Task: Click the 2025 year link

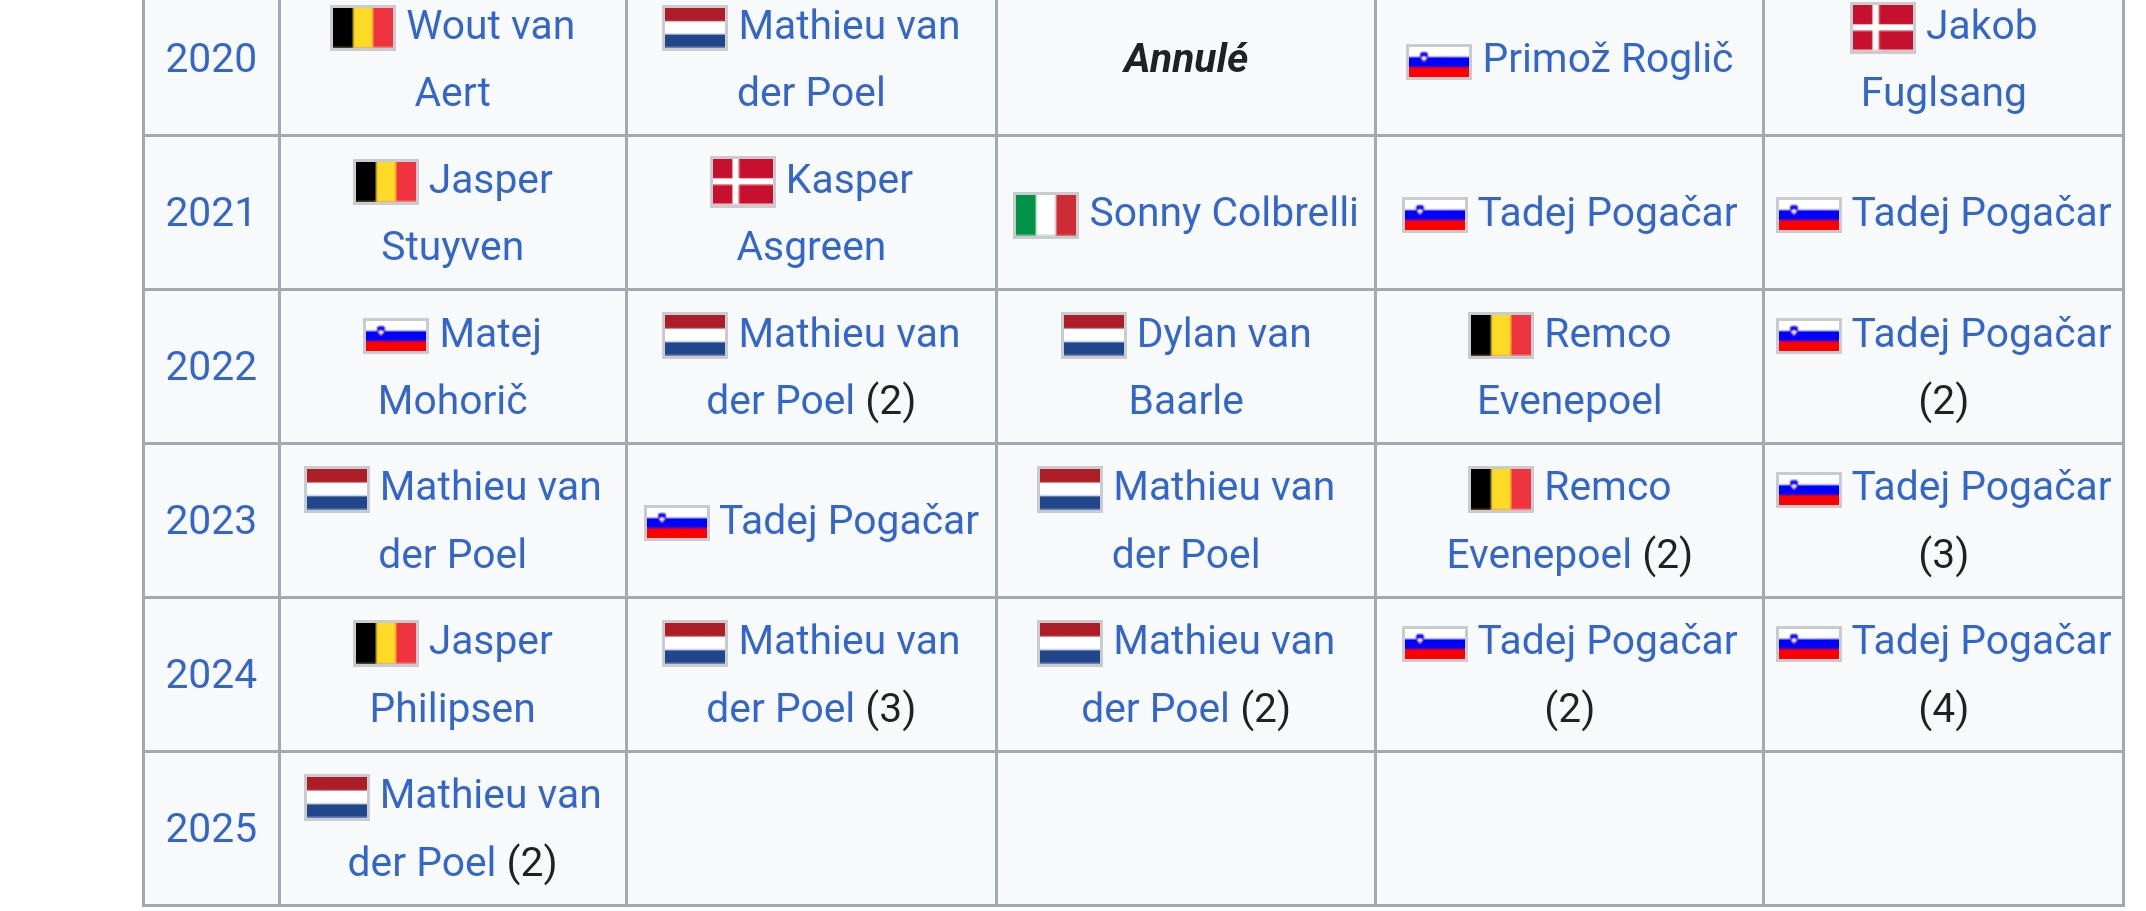Action: (211, 828)
